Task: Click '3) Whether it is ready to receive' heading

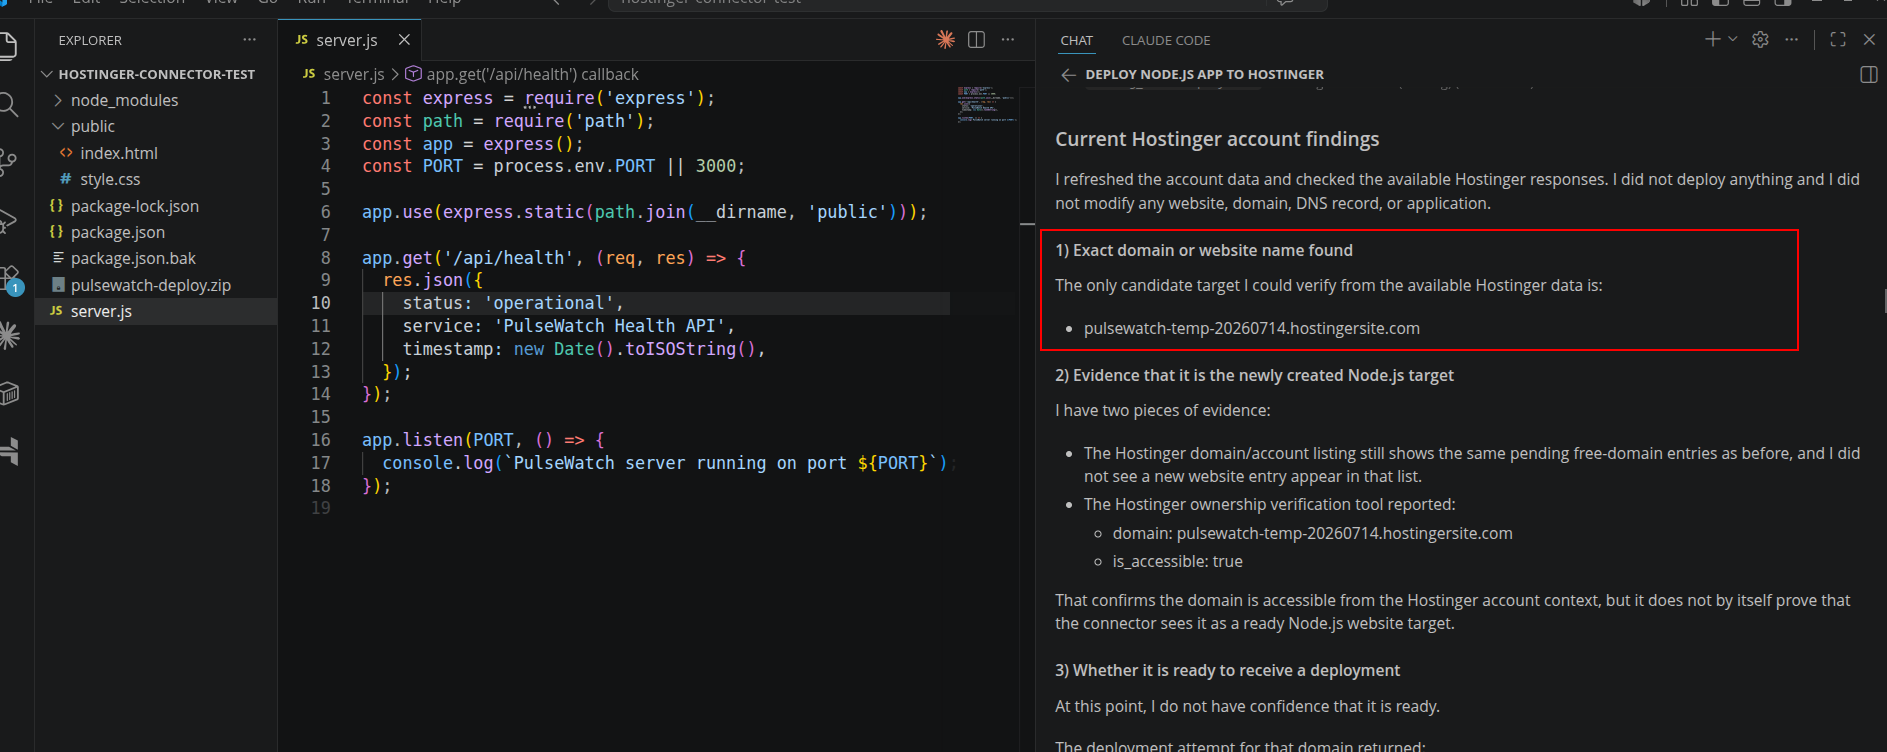Action: point(1227,670)
